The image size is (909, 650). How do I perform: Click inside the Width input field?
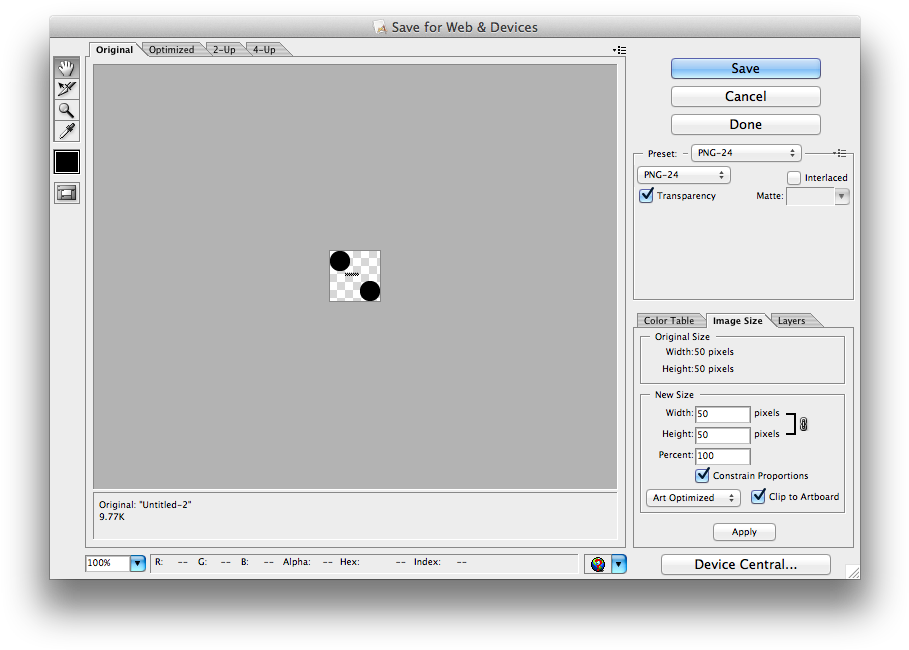tap(722, 413)
